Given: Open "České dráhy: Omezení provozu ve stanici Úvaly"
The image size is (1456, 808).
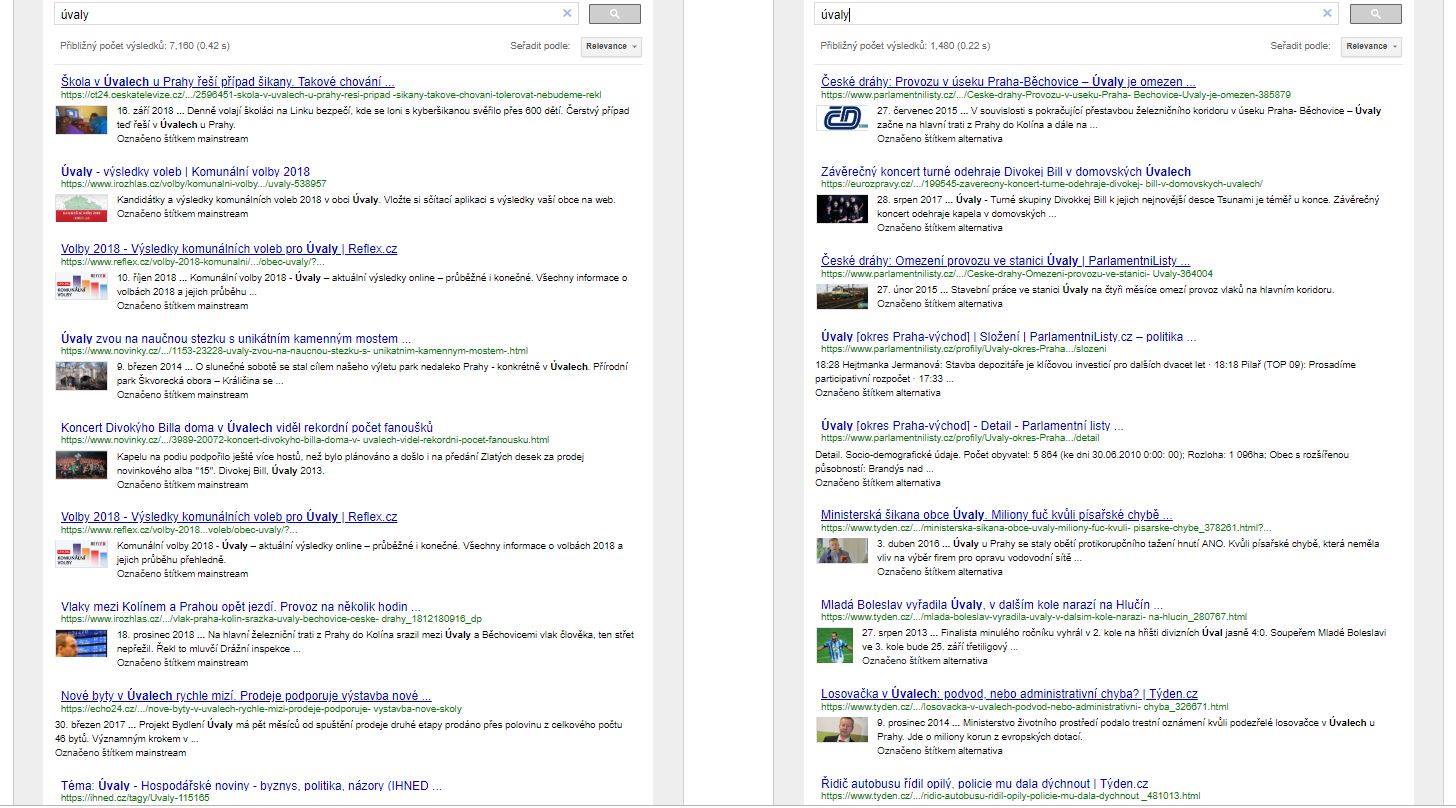Looking at the screenshot, I should 1005,261.
